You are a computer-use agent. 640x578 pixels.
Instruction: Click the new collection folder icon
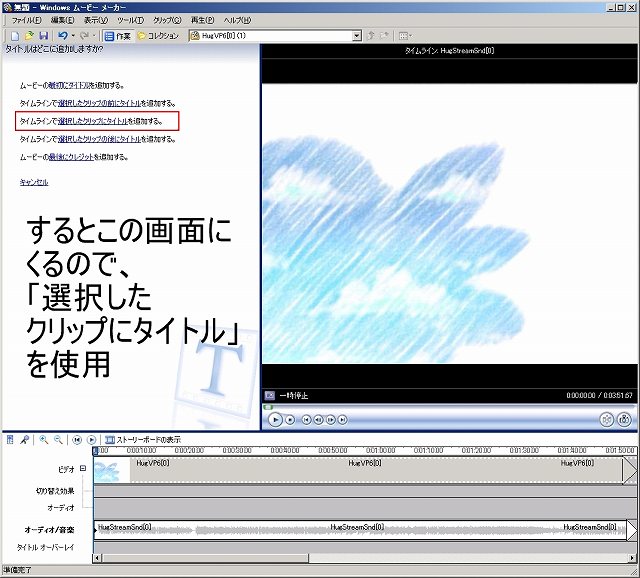click(384, 36)
